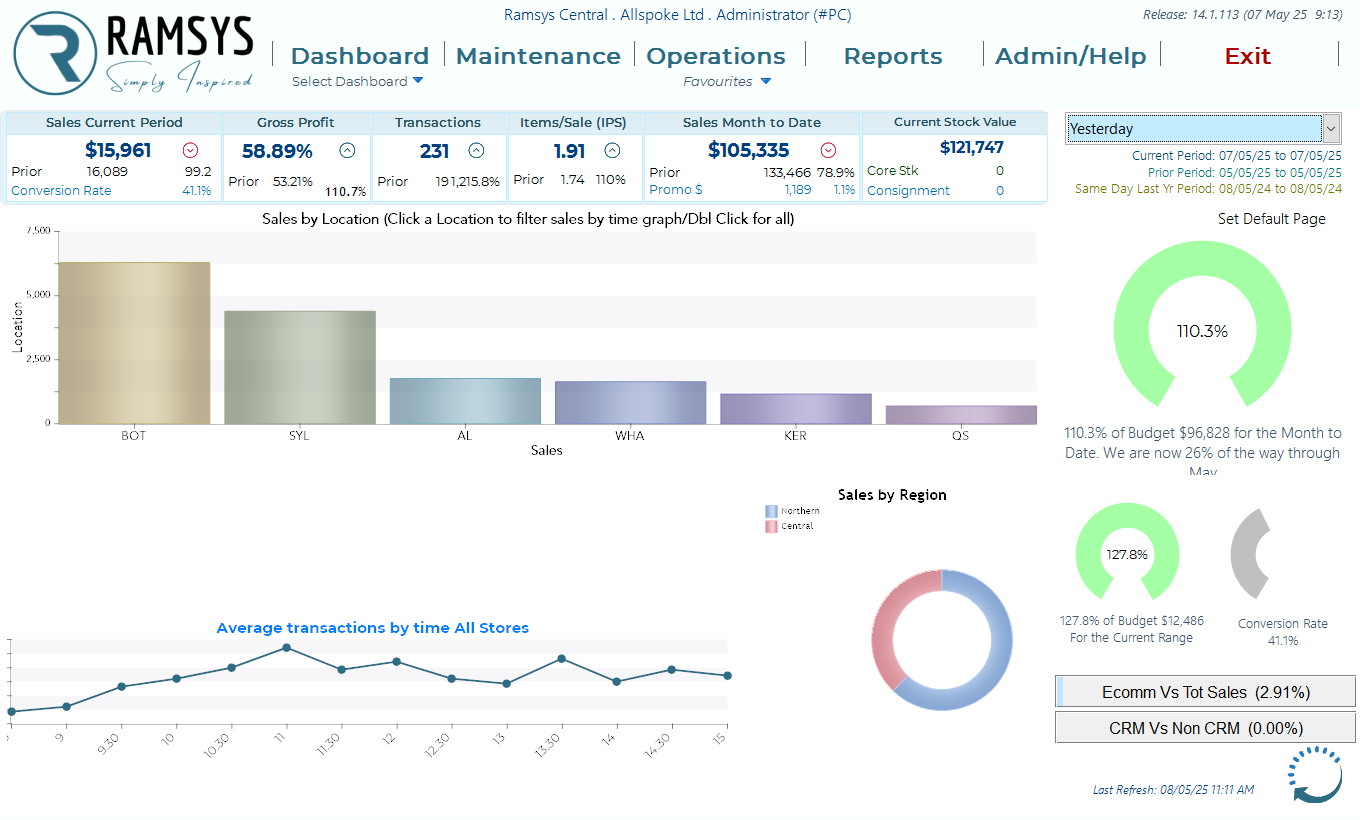Image resolution: width=1360 pixels, height=820 pixels.
Task: Click Average transactions by time All Stores title
Action: click(373, 628)
